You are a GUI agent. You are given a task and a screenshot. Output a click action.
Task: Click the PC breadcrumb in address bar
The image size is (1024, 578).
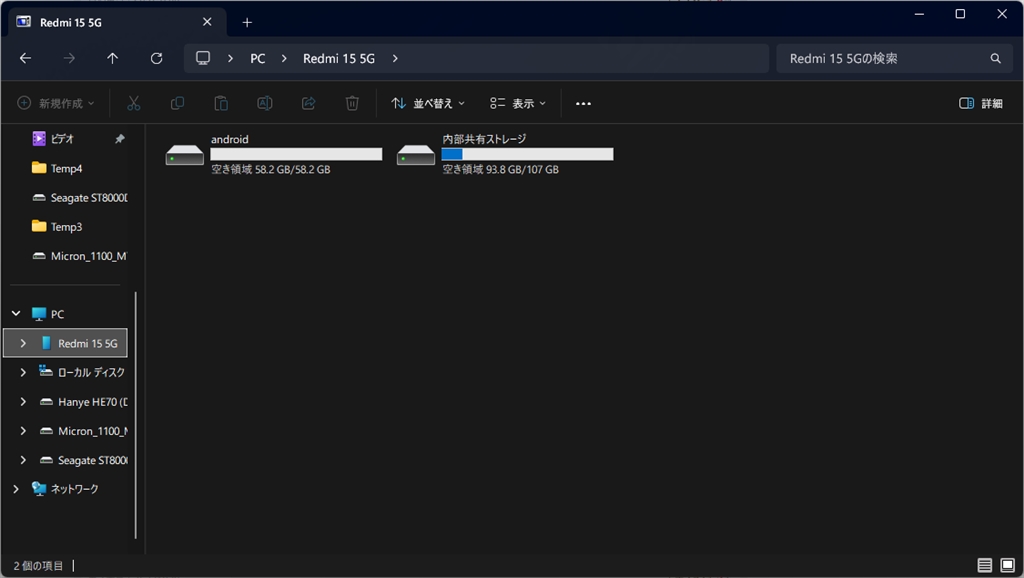tap(257, 58)
